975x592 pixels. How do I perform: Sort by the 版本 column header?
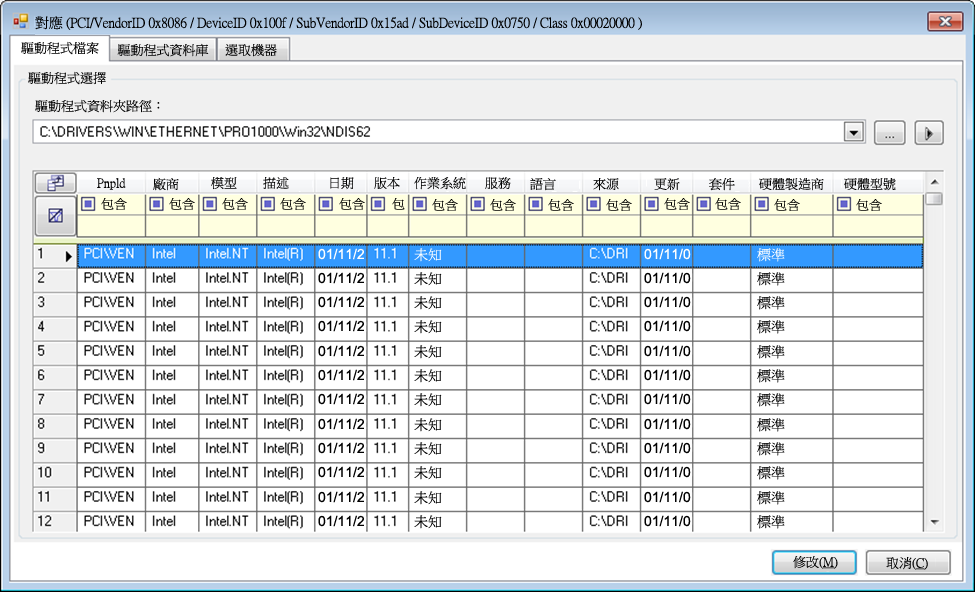click(x=387, y=183)
